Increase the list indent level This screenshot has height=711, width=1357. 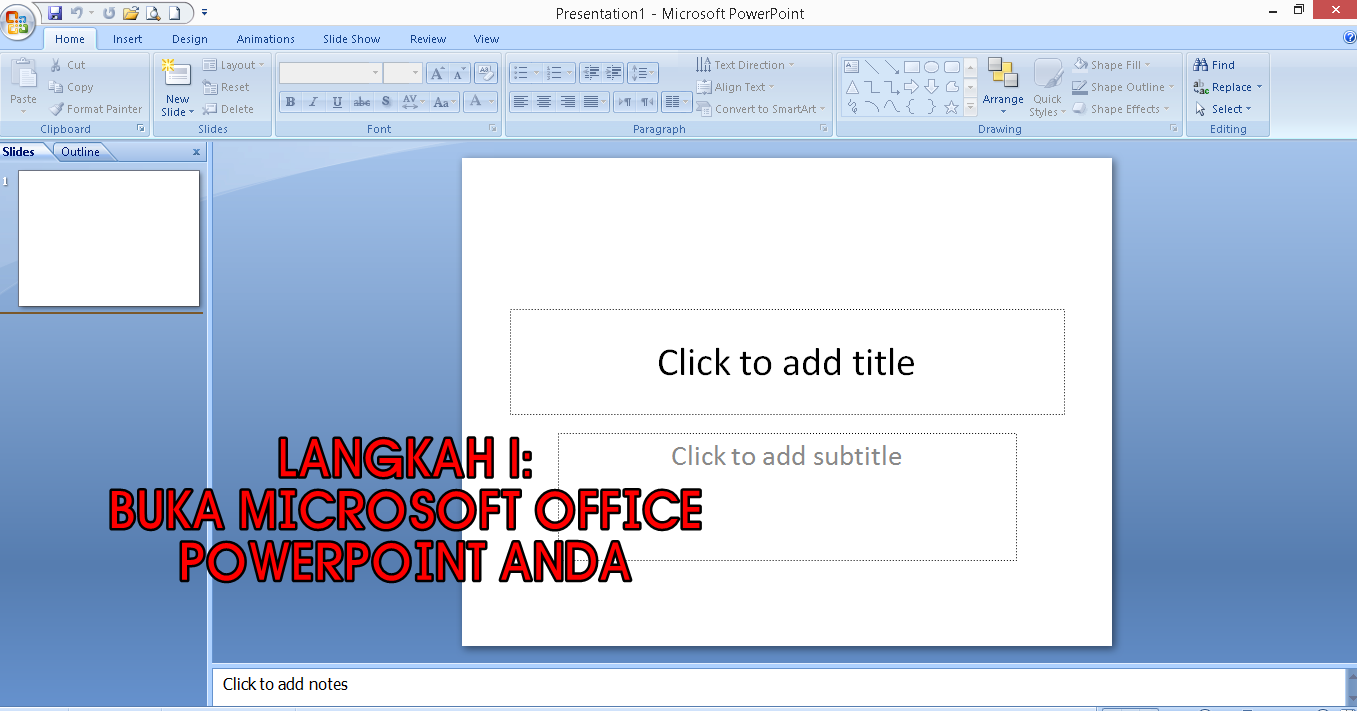pos(613,73)
